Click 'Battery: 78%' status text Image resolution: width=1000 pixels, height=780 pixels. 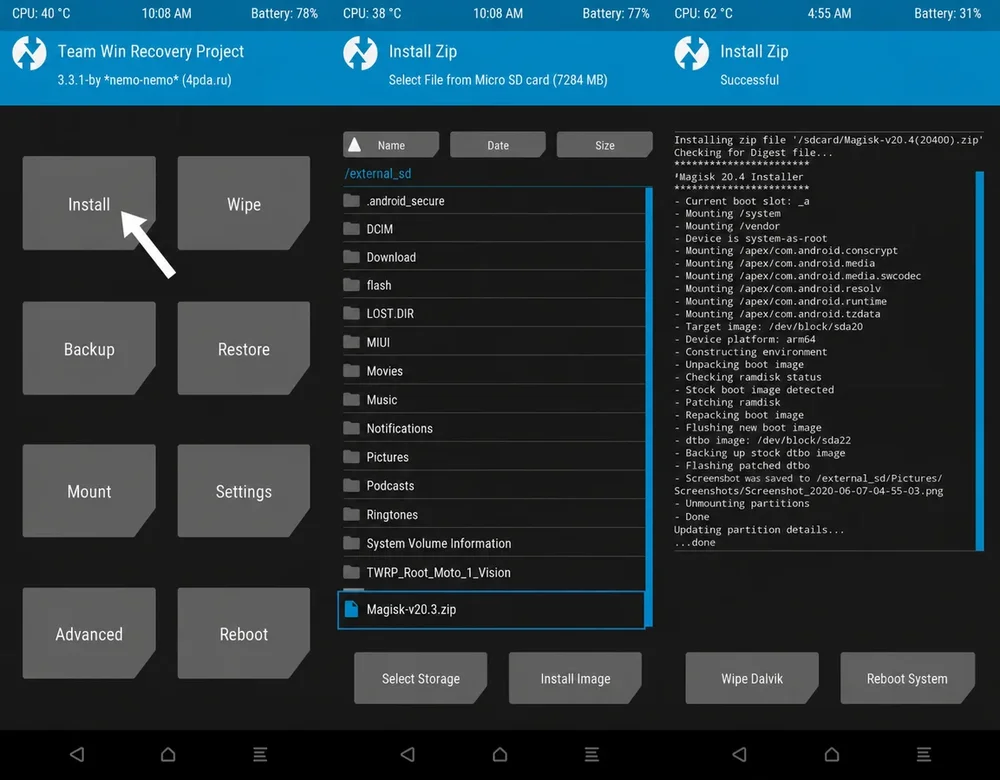pos(284,13)
